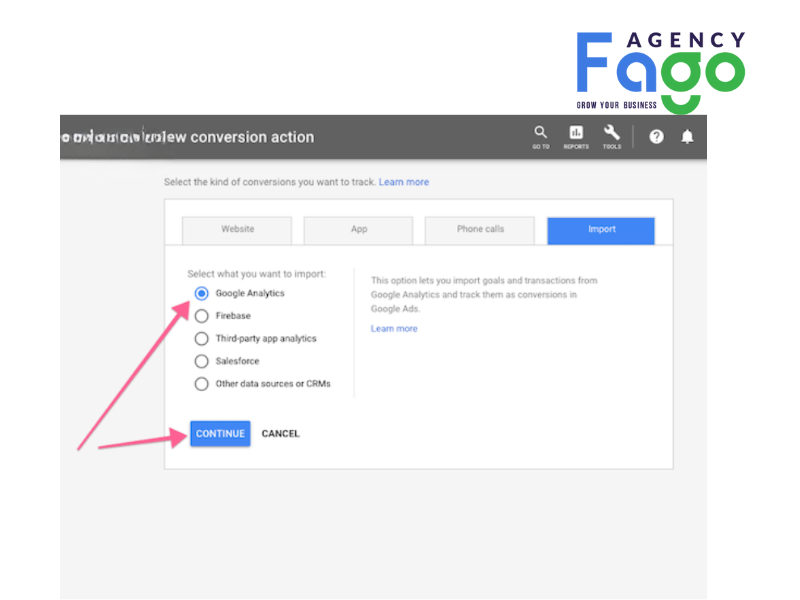Click CANCEL to dismiss the form
The image size is (800, 600).
pyautogui.click(x=280, y=433)
